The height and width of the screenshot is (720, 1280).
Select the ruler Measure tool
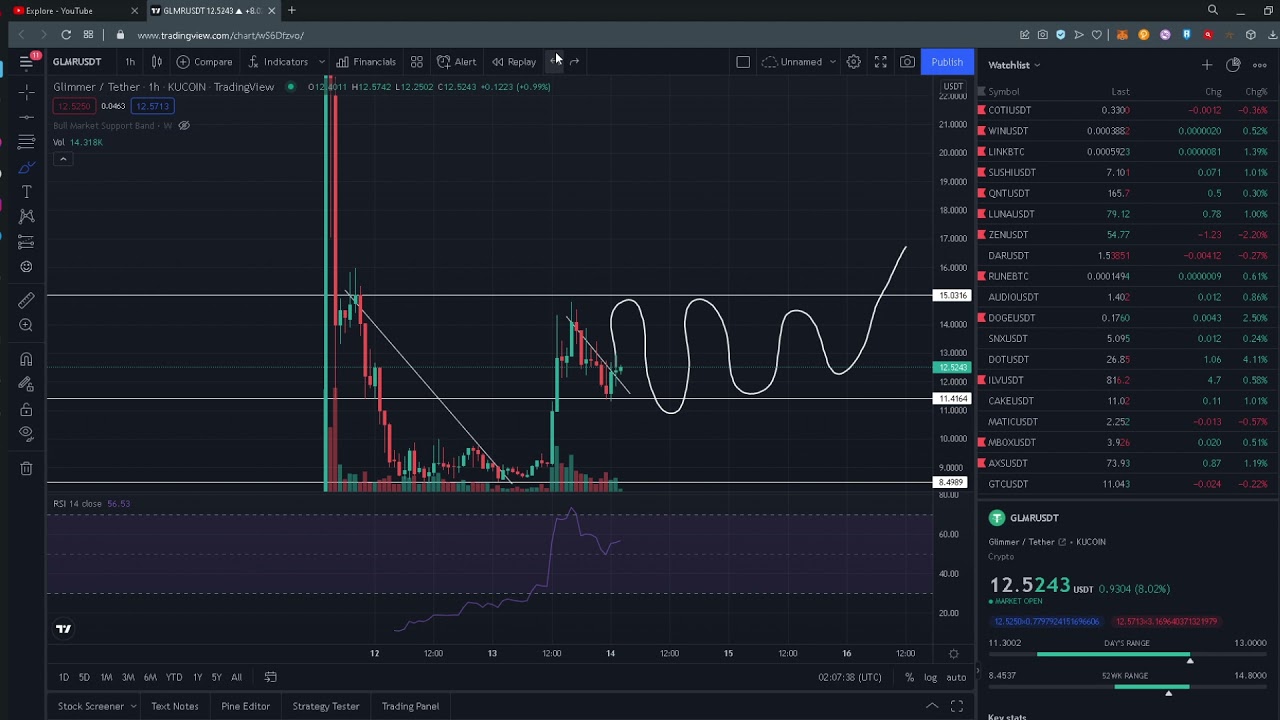point(26,300)
